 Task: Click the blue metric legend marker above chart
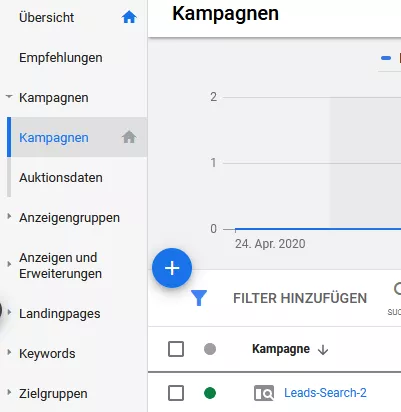point(386,58)
